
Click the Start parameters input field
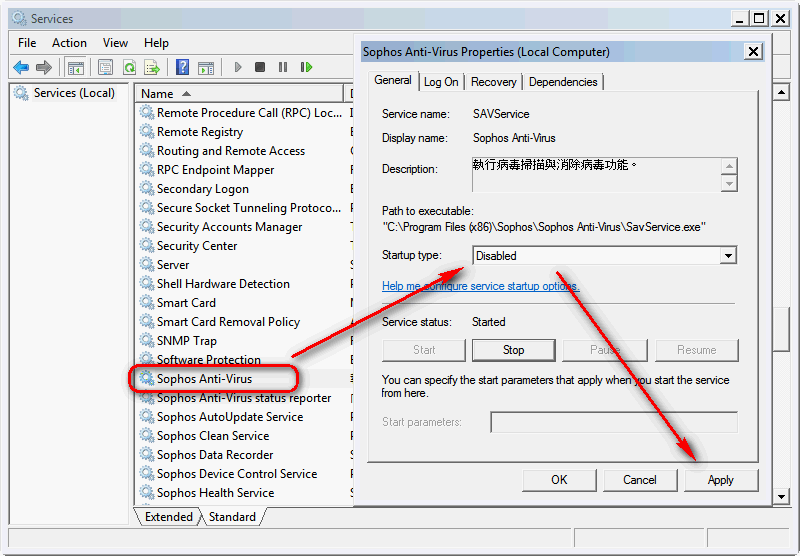click(614, 422)
